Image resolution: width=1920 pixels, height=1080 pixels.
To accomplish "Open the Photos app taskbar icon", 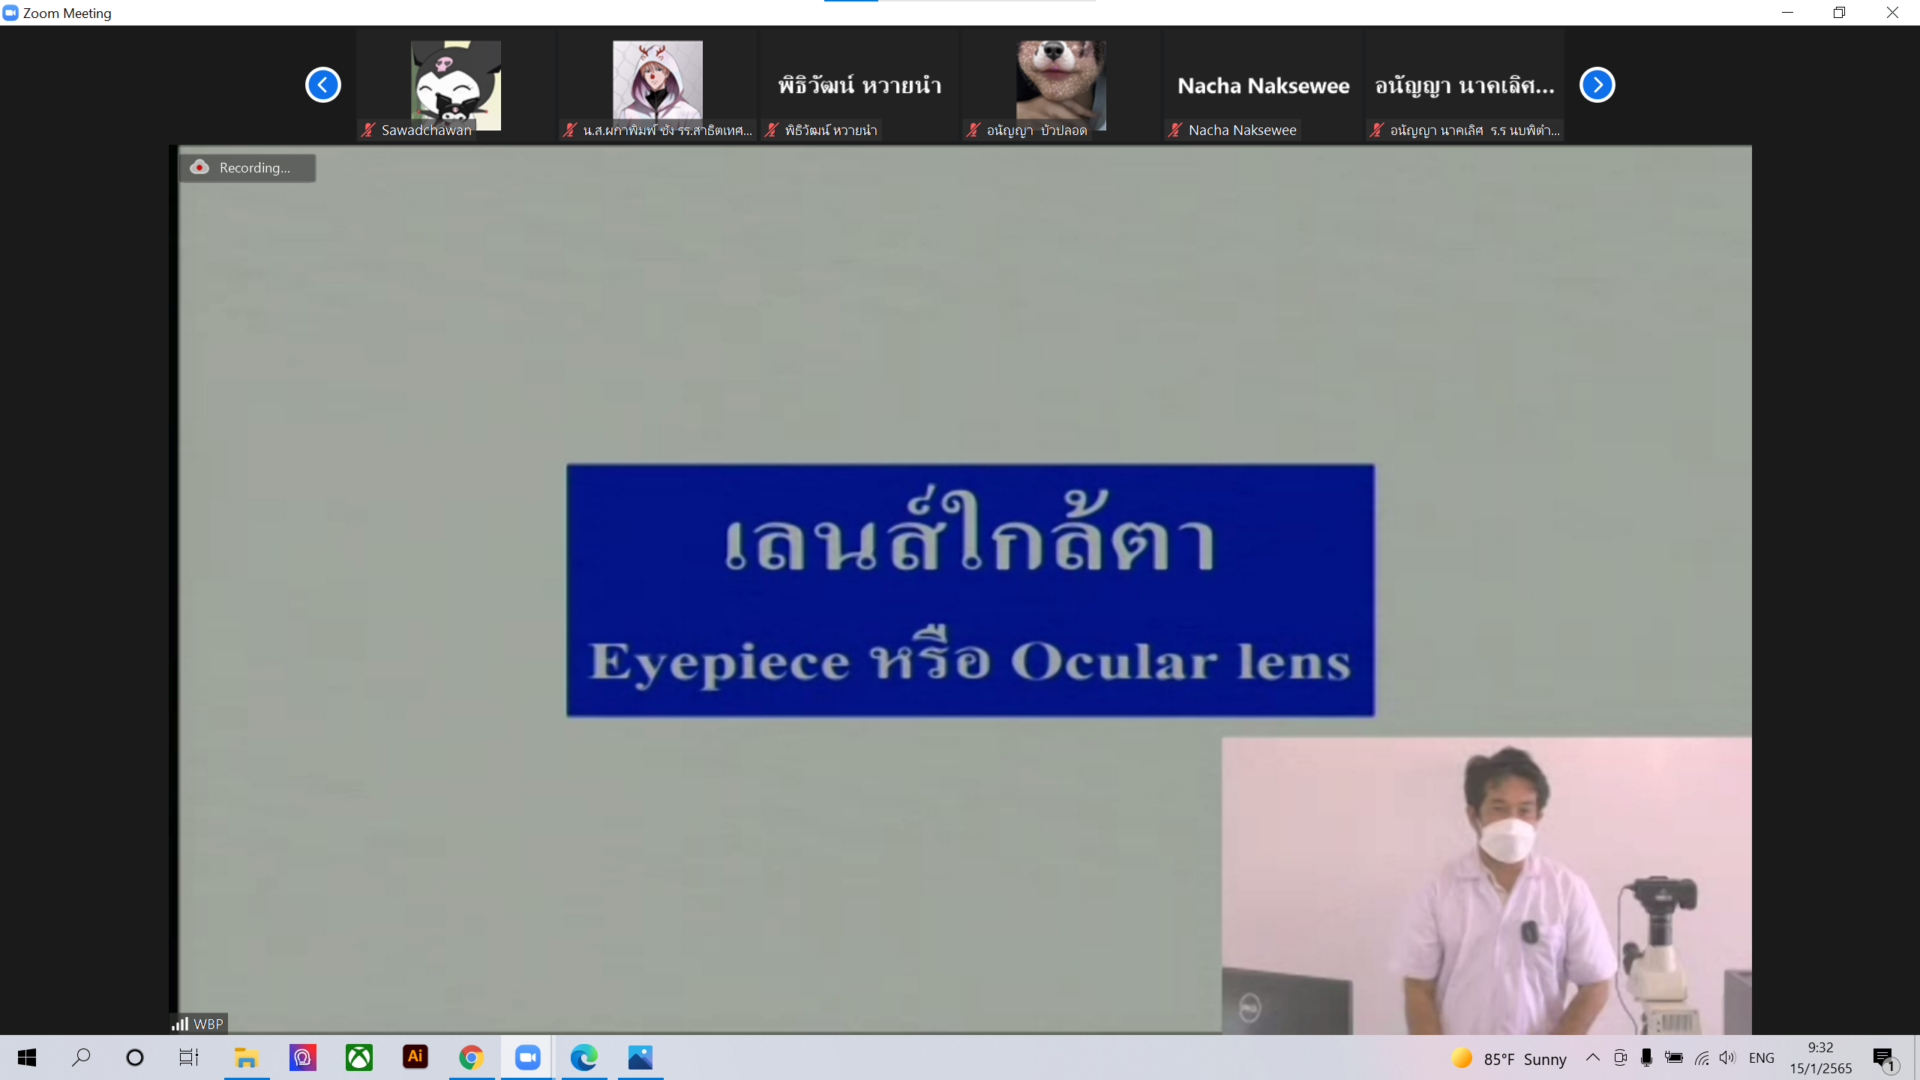I will (640, 1057).
